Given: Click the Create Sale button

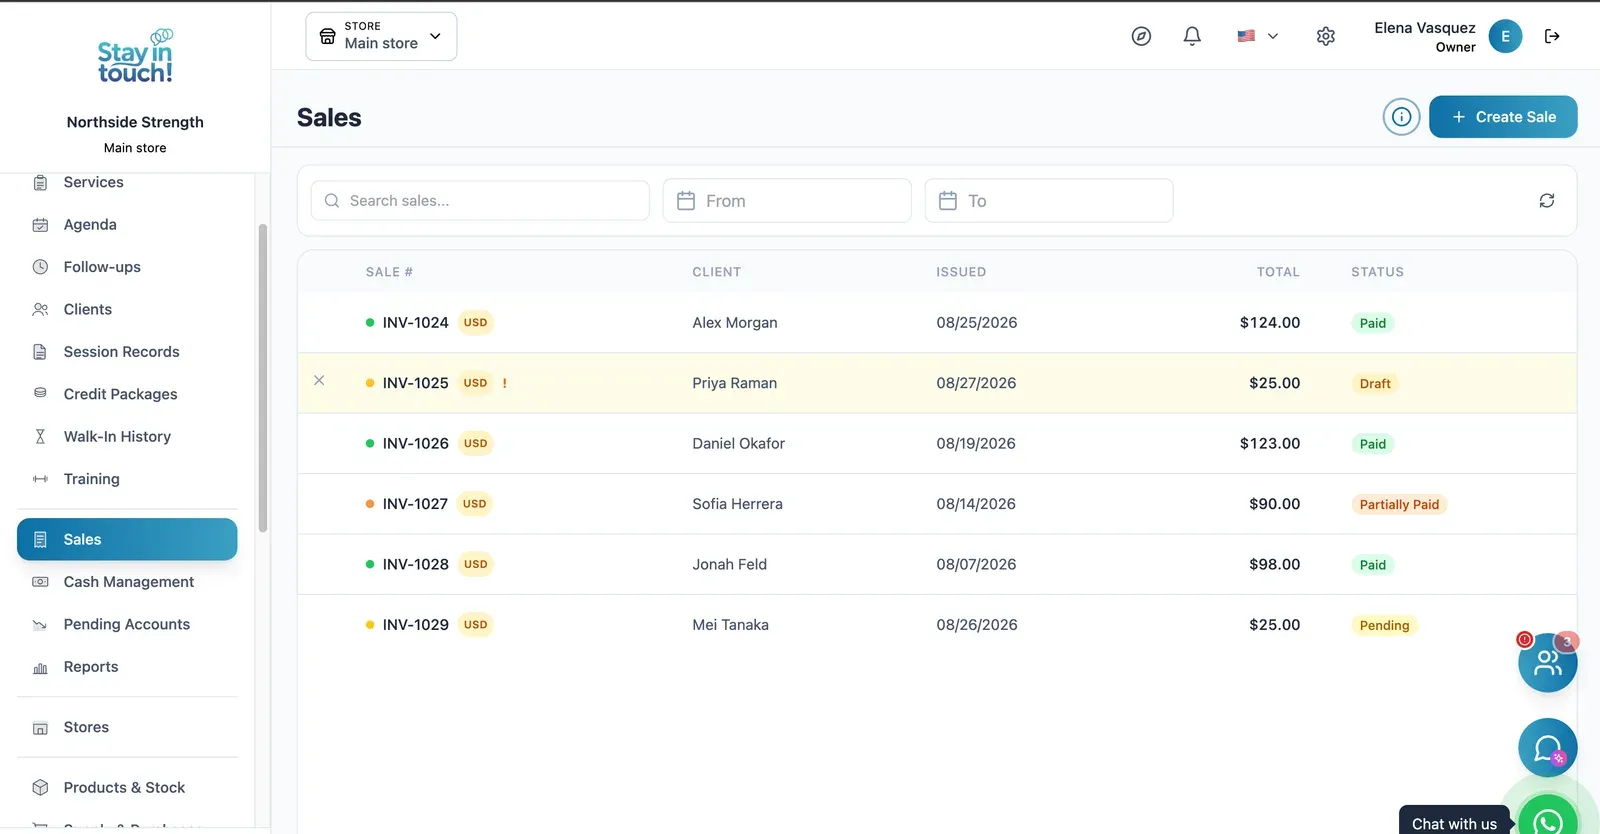Looking at the screenshot, I should tap(1503, 117).
